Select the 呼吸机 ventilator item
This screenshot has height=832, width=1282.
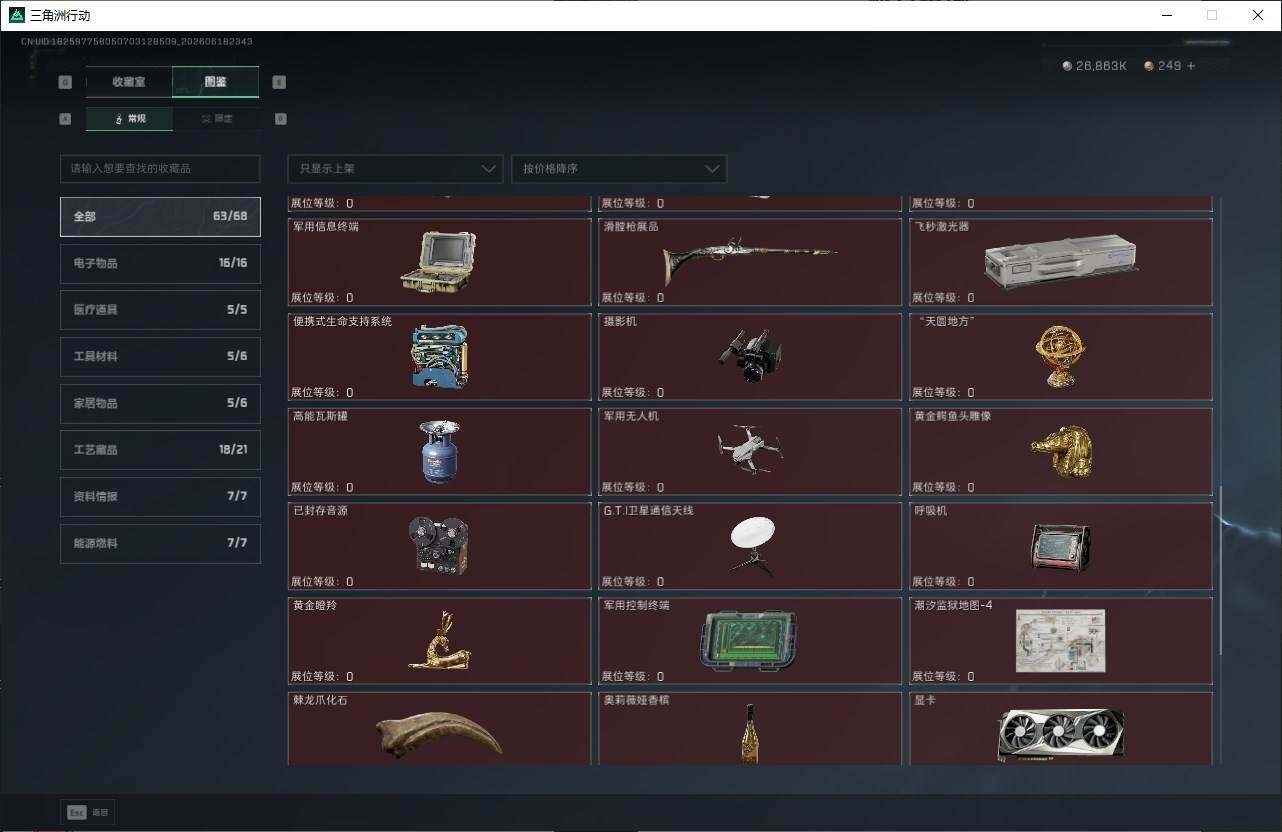(1060, 546)
